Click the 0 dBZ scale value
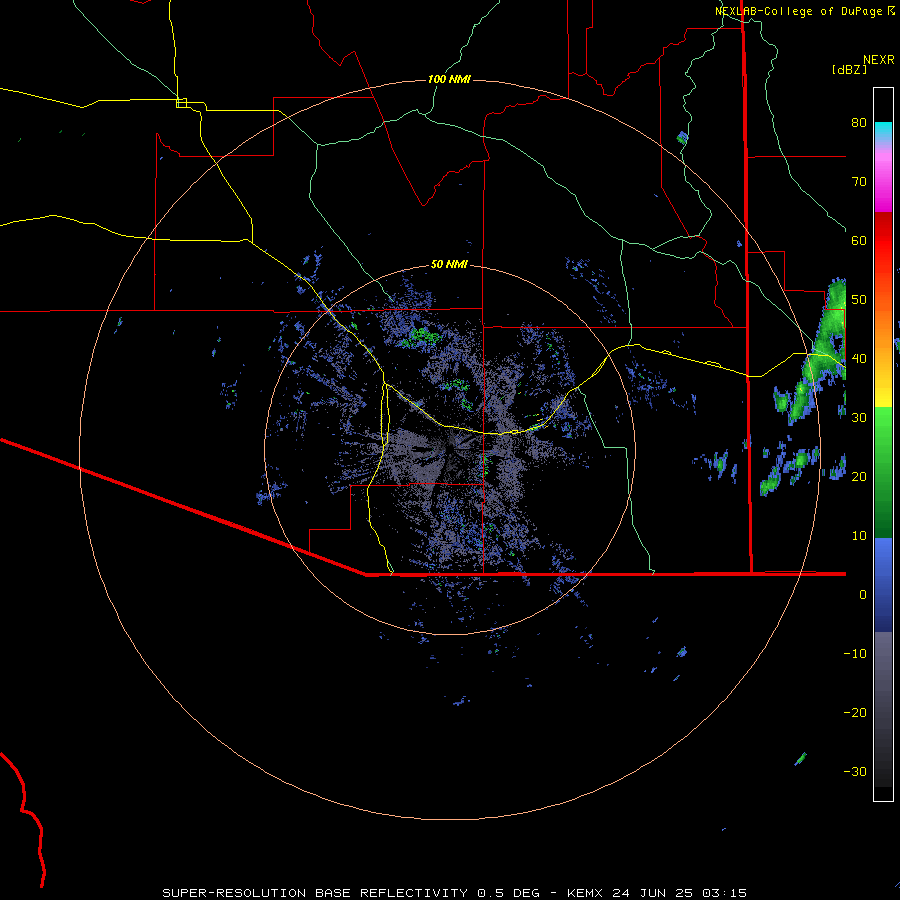This screenshot has width=900, height=900. pos(863,595)
